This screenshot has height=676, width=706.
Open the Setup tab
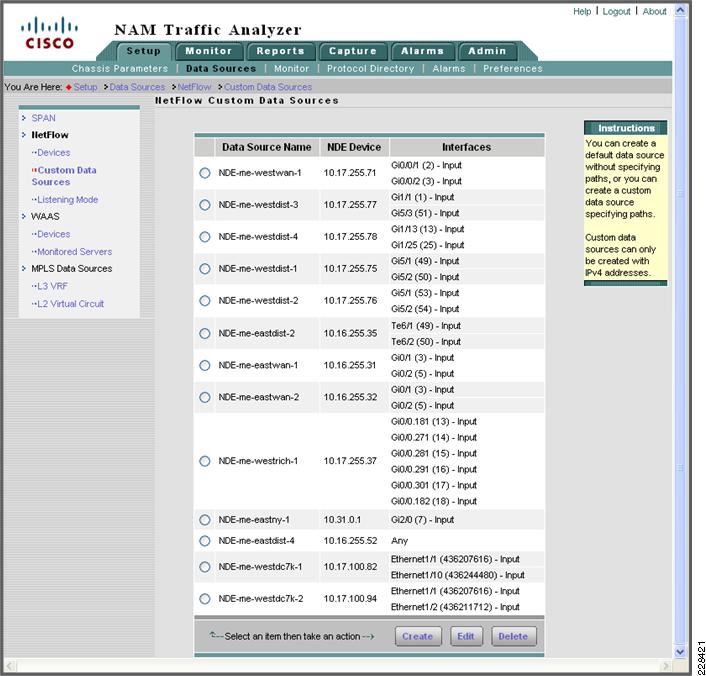pos(144,51)
